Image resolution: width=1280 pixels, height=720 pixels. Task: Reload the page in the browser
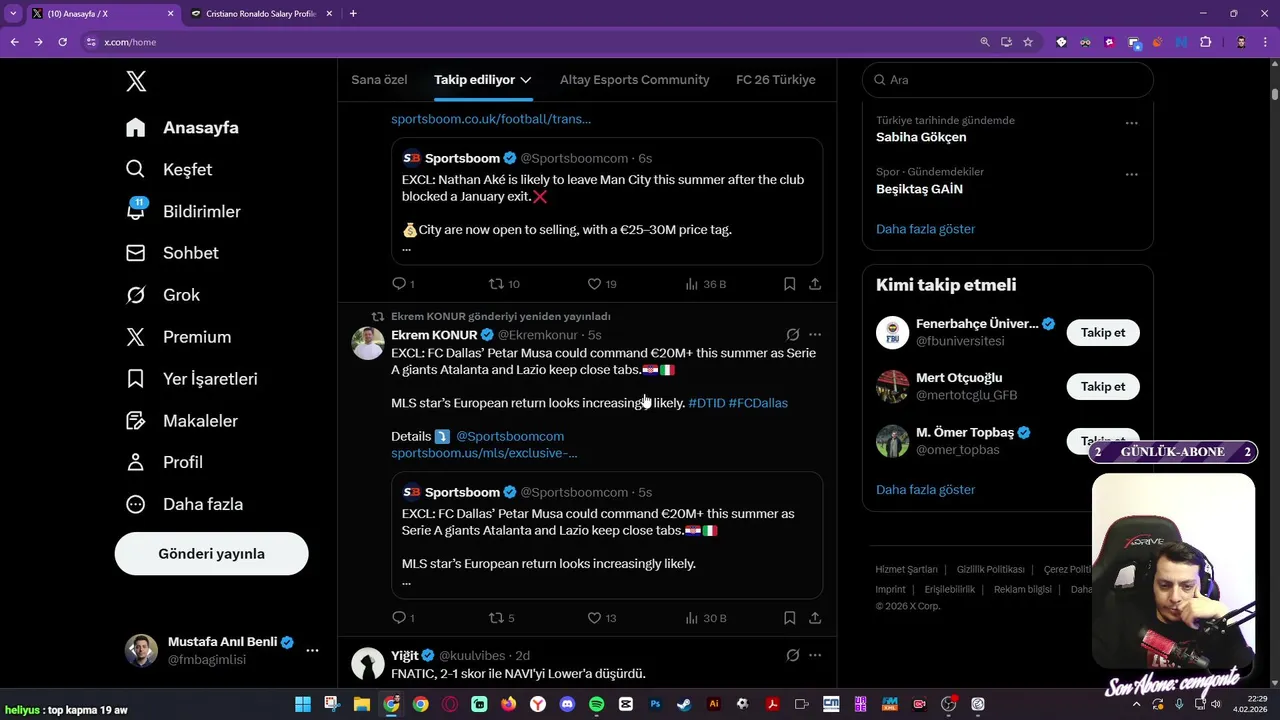coord(62,42)
